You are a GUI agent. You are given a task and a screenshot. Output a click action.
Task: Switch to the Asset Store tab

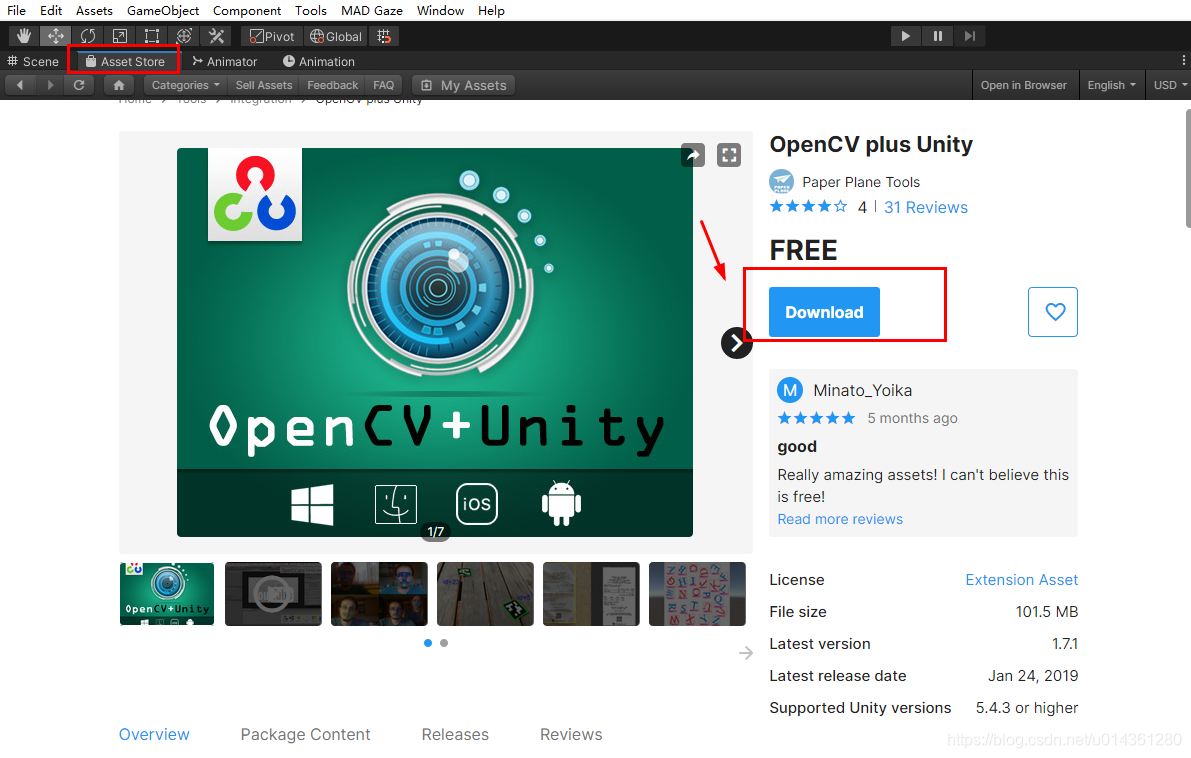point(125,62)
